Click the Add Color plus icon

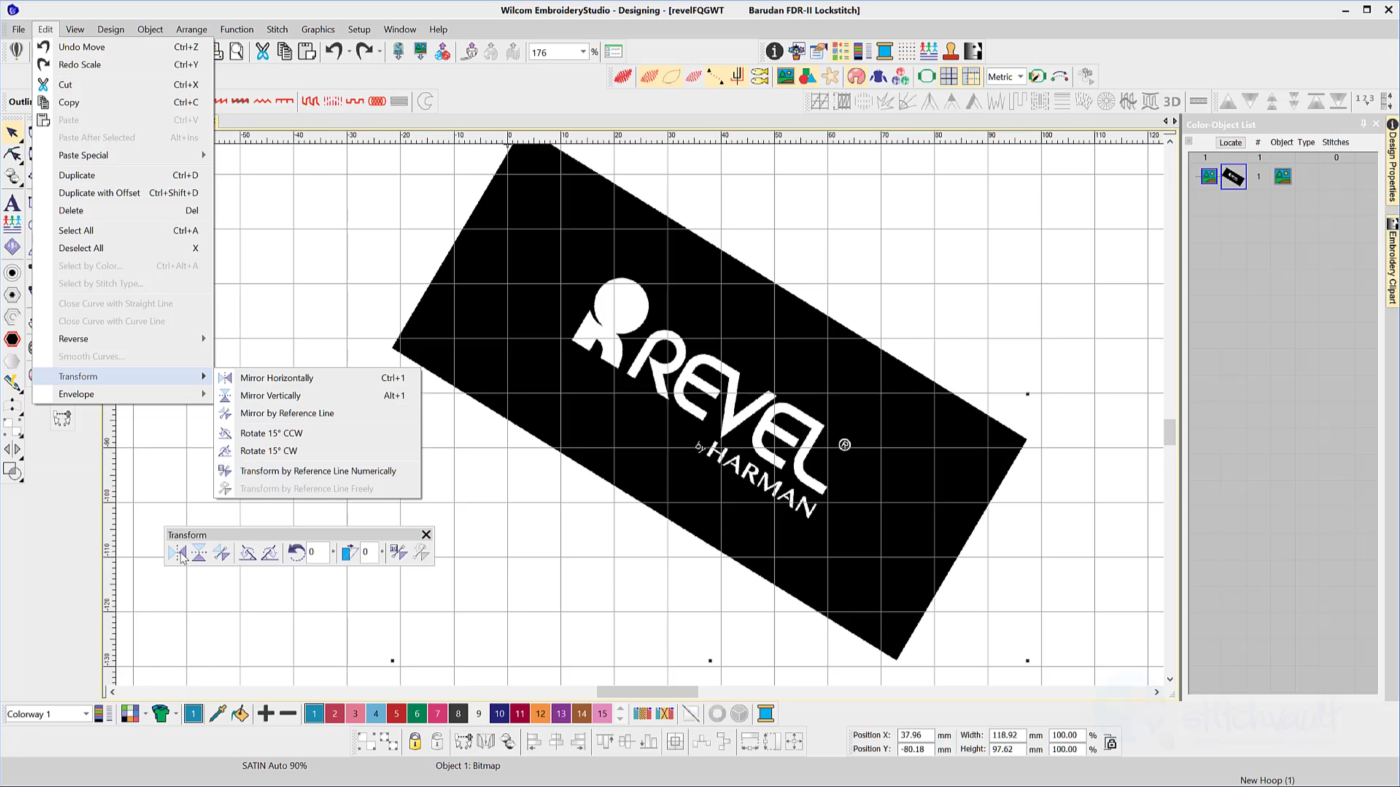pos(265,714)
